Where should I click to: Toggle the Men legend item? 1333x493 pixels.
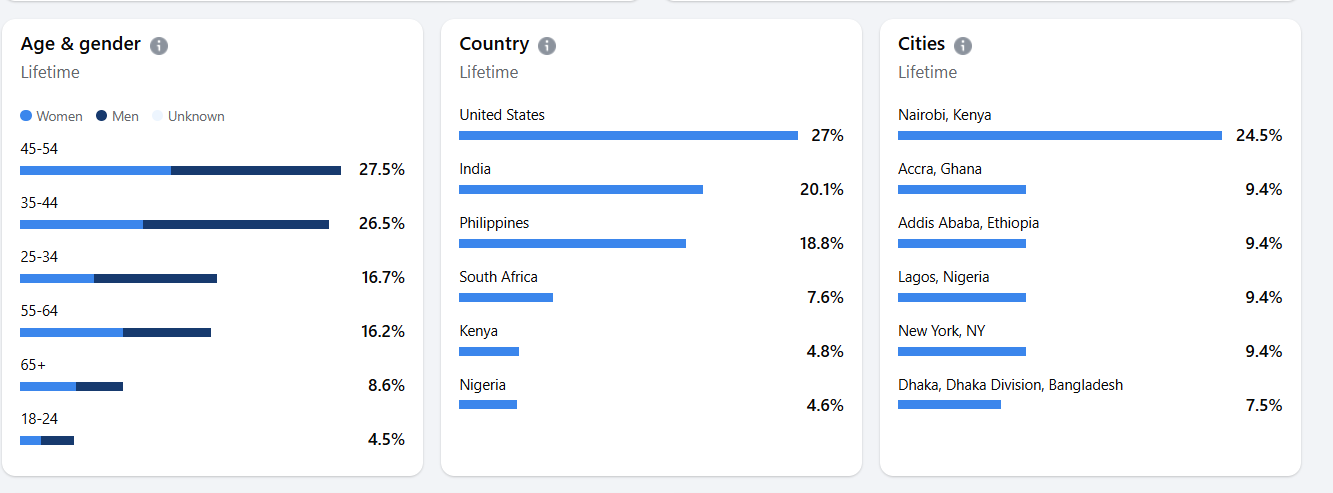coord(118,116)
